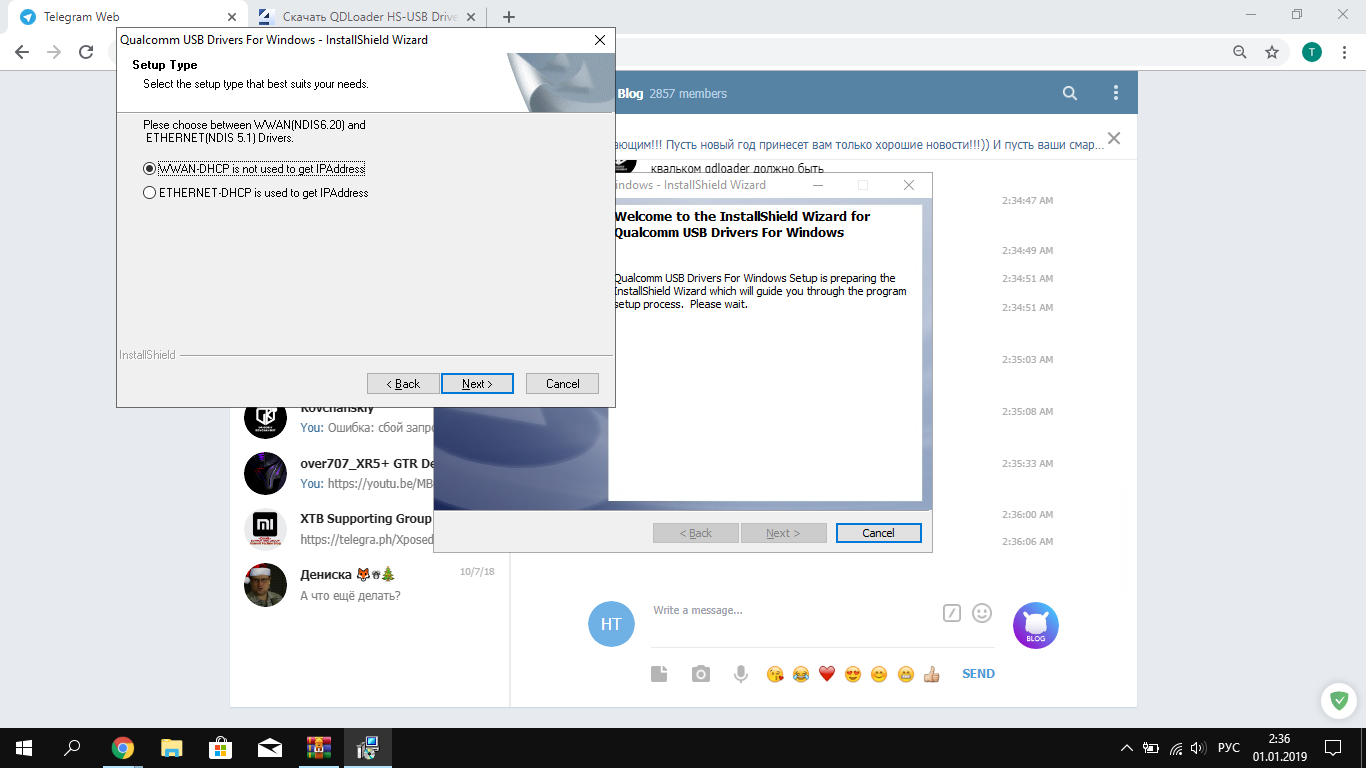Insert grinning face emoji
Screen dimensions: 1366x768
point(906,674)
